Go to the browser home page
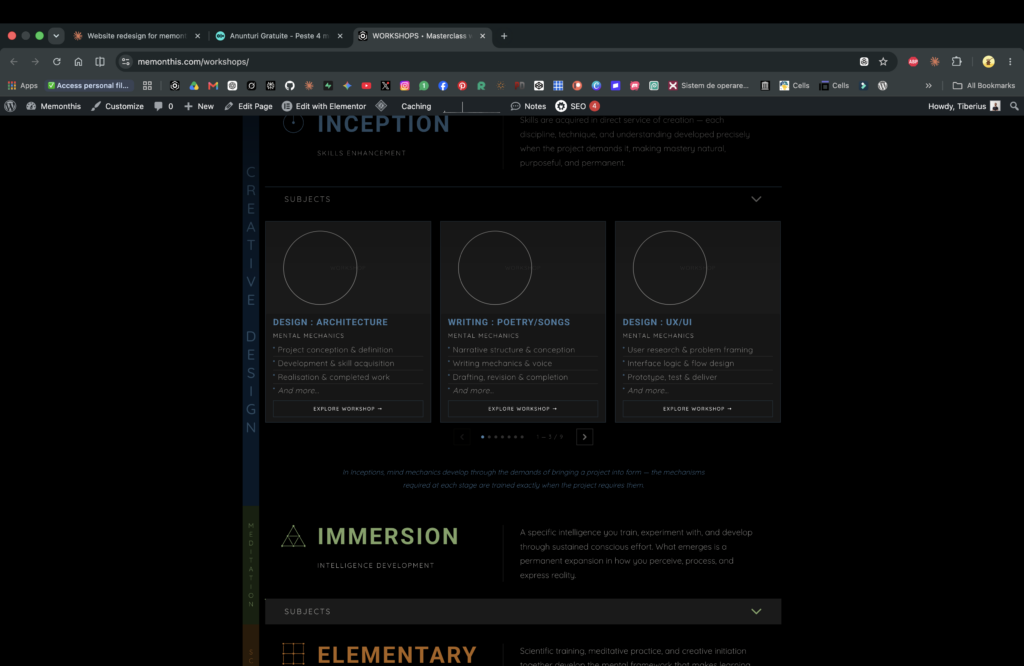 (78, 61)
